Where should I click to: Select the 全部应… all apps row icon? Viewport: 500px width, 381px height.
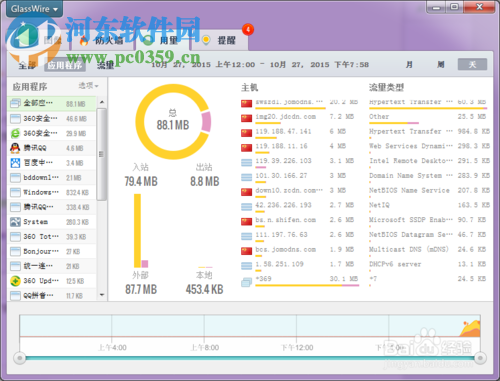click(15, 103)
